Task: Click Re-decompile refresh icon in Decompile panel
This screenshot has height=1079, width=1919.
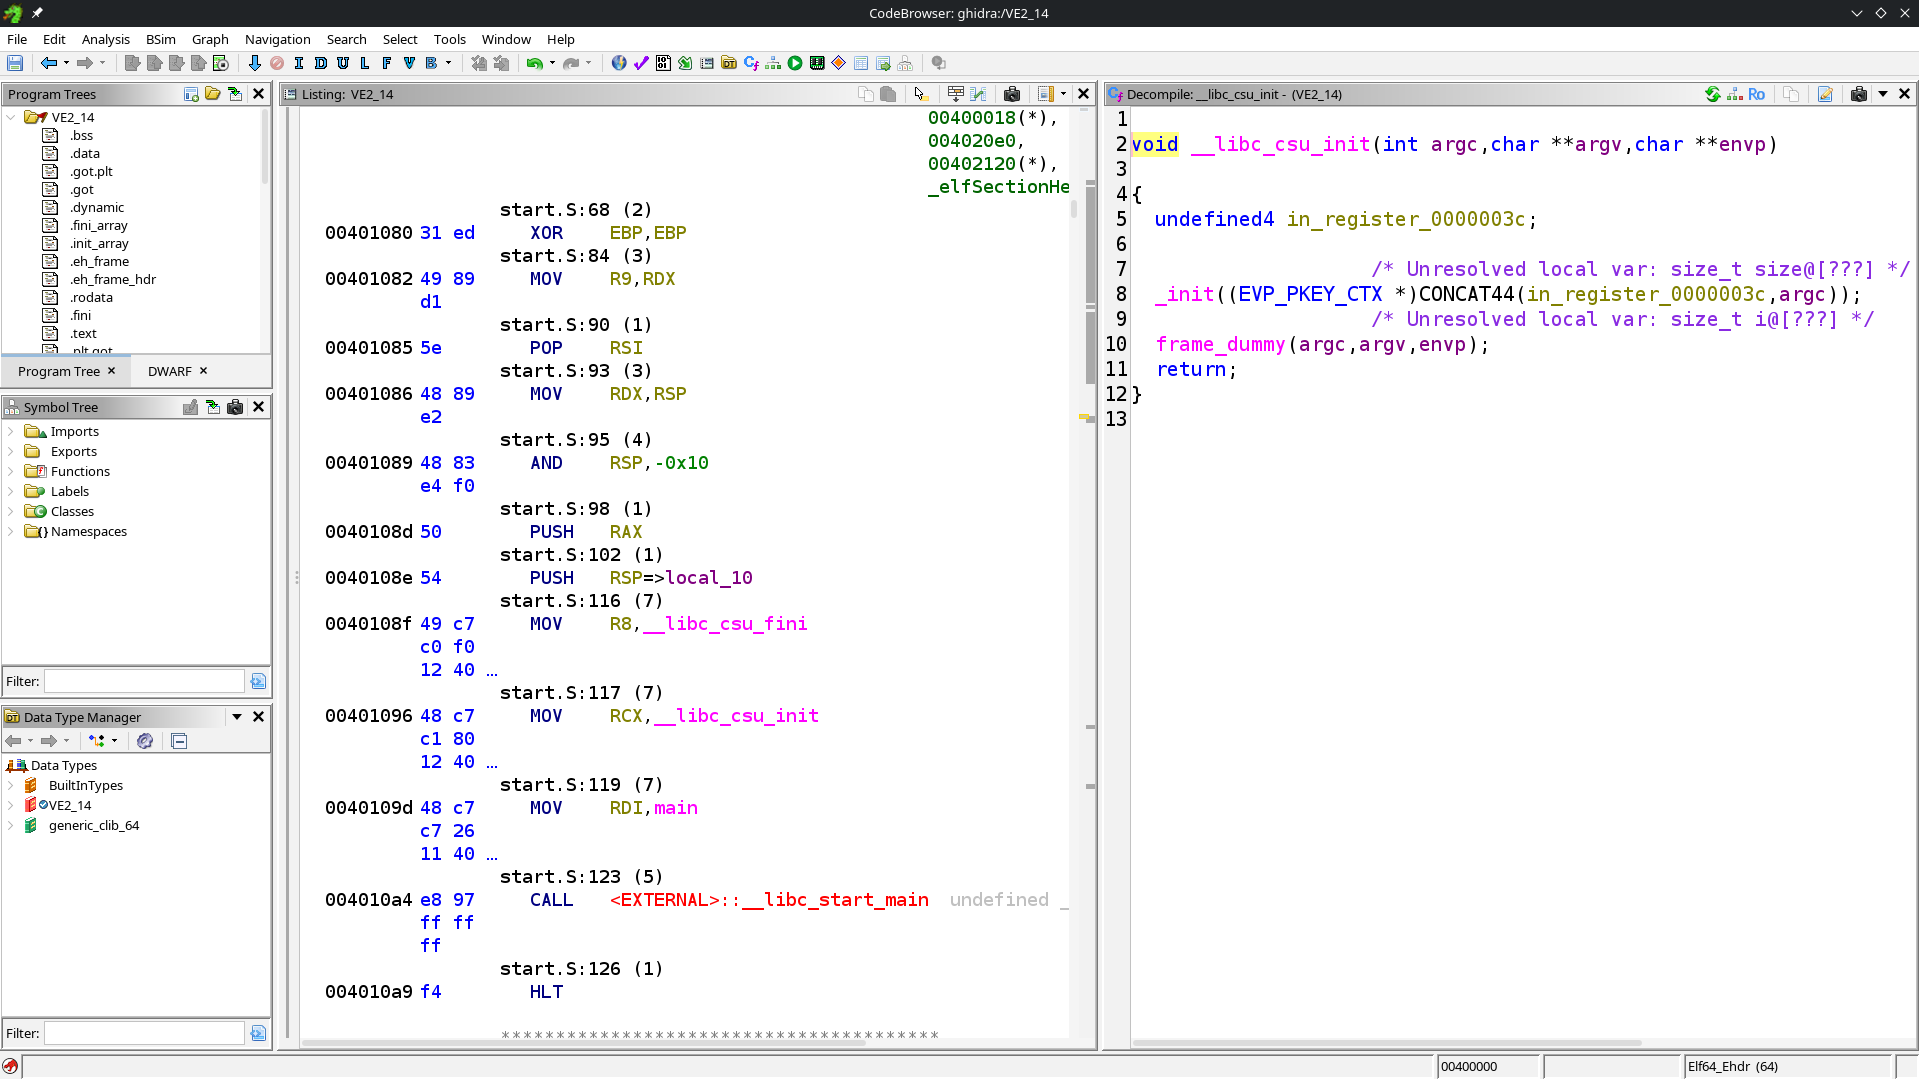Action: pos(1713,94)
